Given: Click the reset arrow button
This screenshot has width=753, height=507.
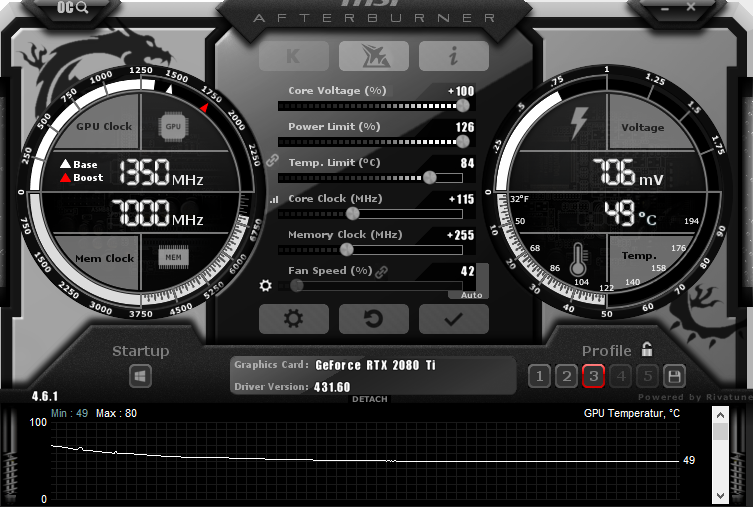Looking at the screenshot, I should (374, 319).
